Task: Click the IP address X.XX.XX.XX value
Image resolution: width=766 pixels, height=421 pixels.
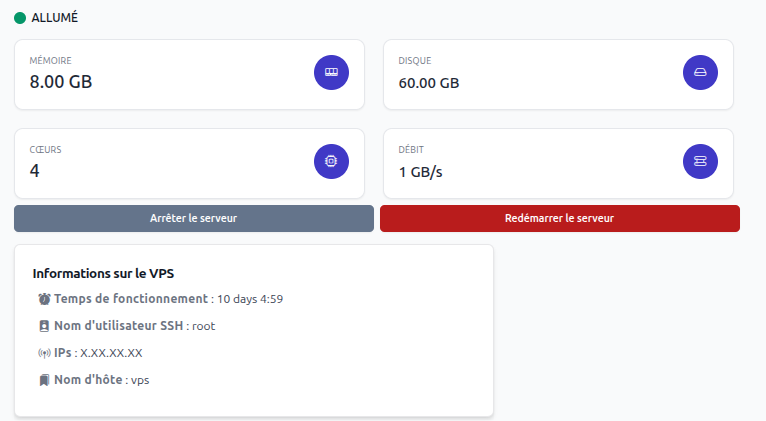Action: pos(111,353)
